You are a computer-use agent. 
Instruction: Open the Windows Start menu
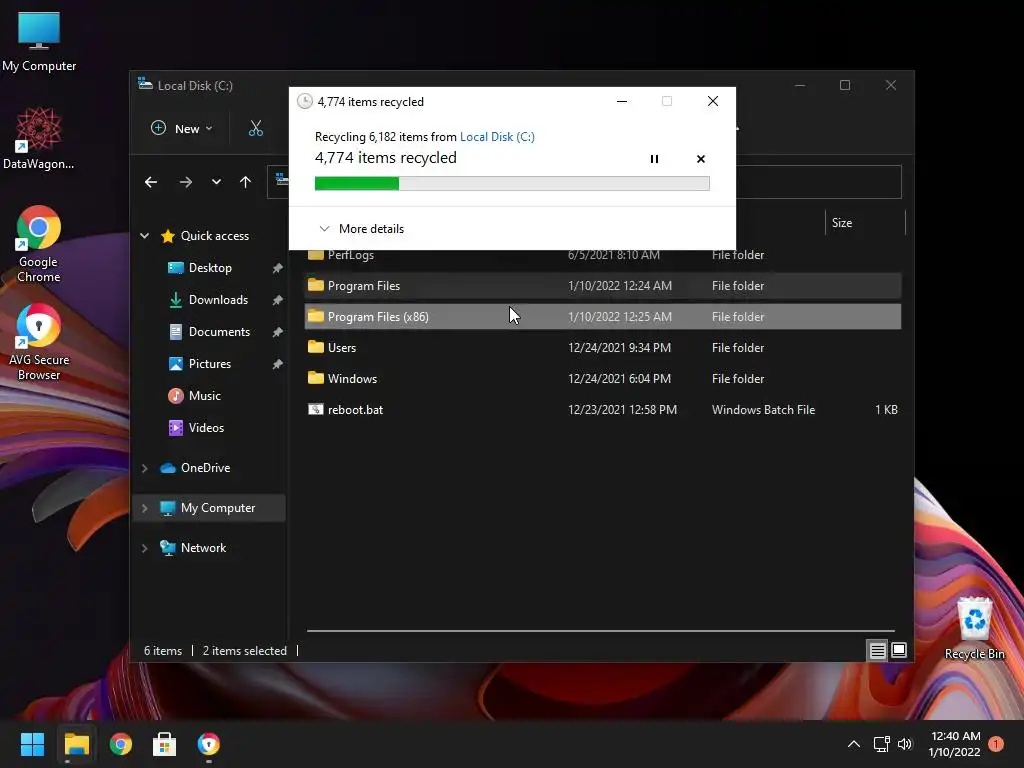point(32,744)
